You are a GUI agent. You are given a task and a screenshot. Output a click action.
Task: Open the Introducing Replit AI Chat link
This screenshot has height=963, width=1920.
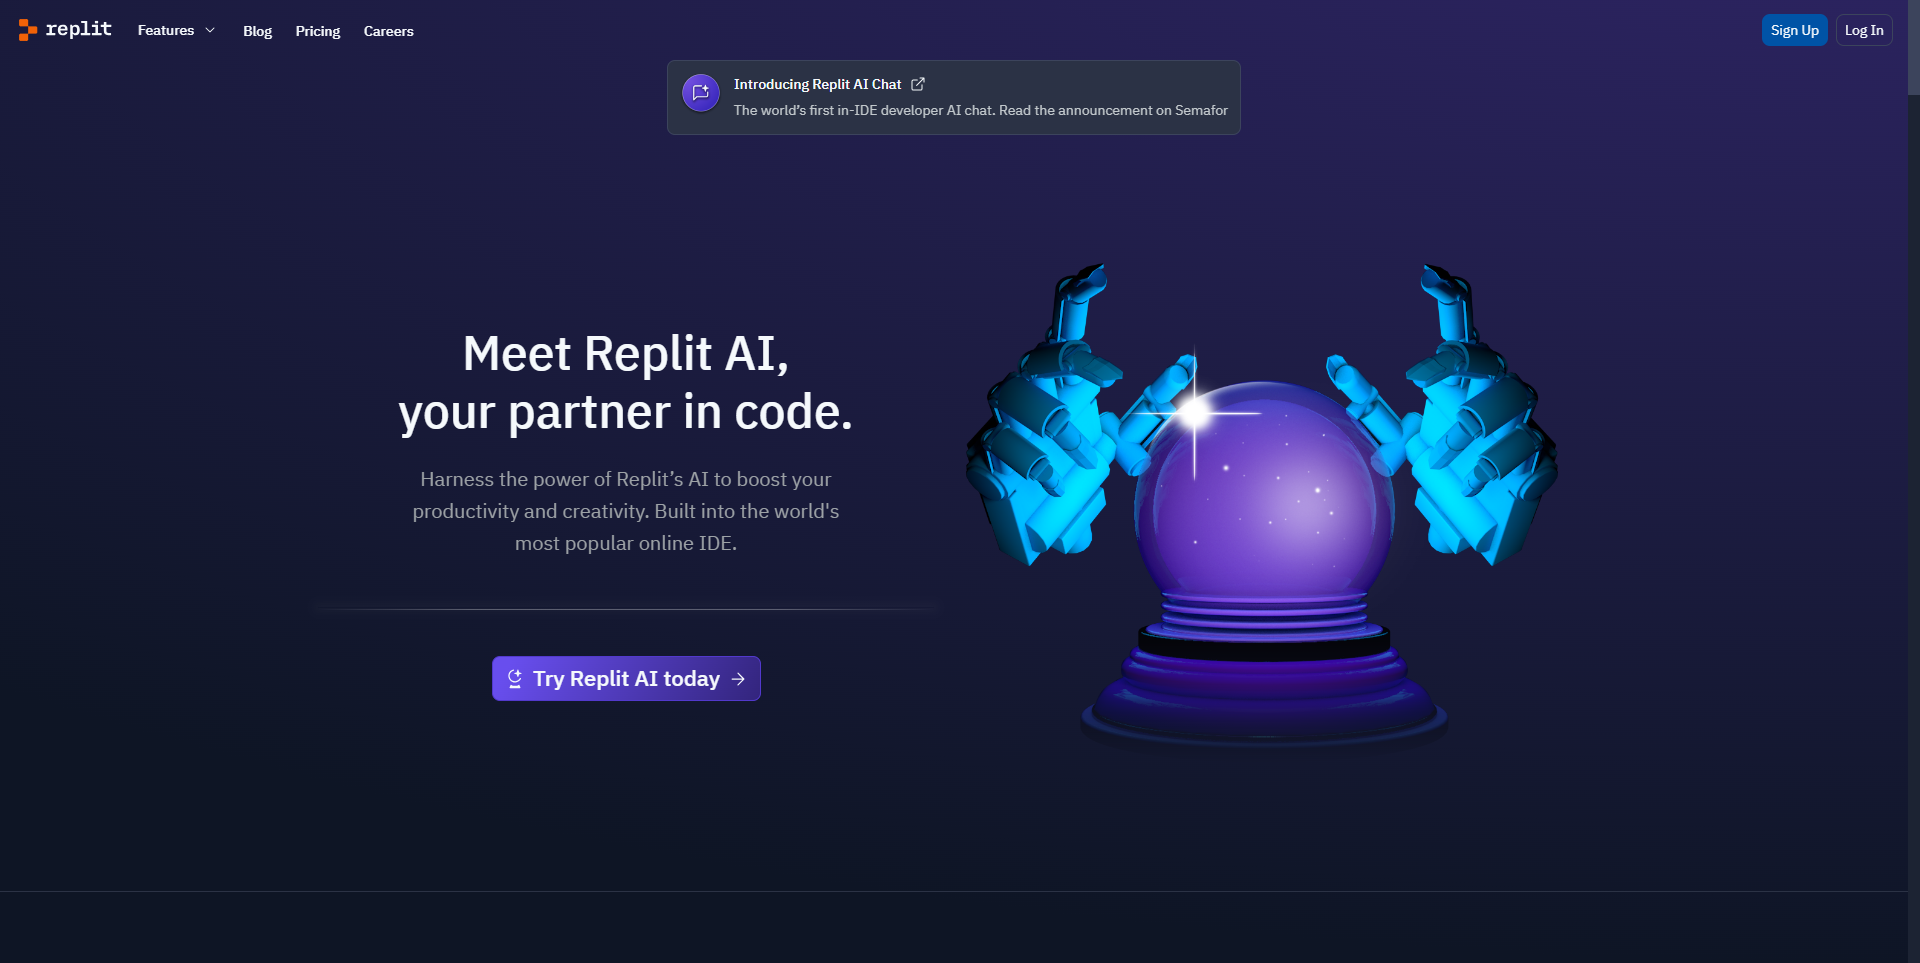click(817, 84)
